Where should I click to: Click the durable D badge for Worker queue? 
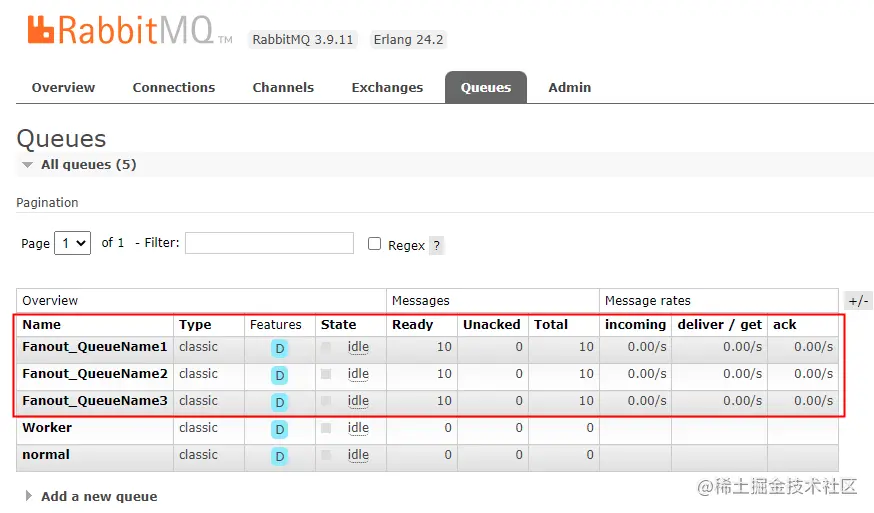click(x=279, y=429)
